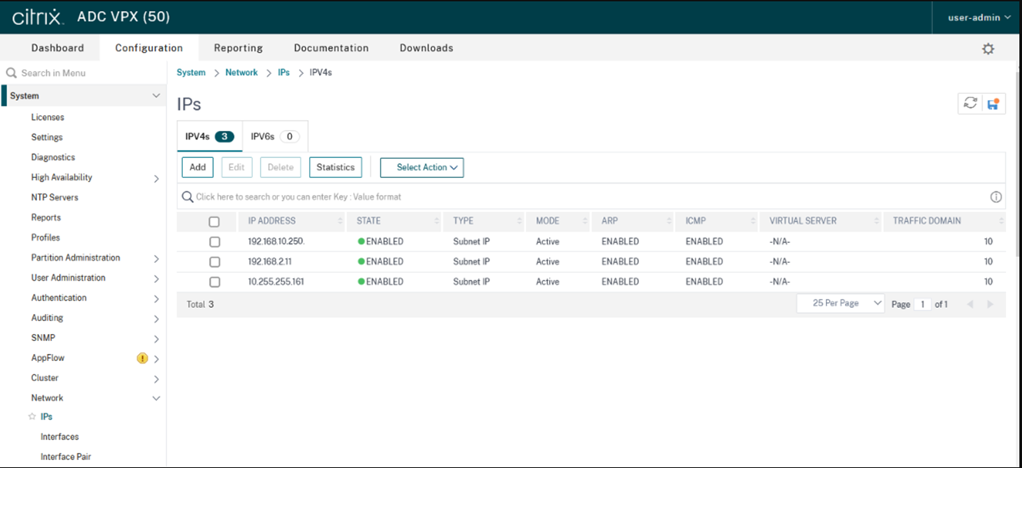Click the info icon in search bar

(x=996, y=197)
